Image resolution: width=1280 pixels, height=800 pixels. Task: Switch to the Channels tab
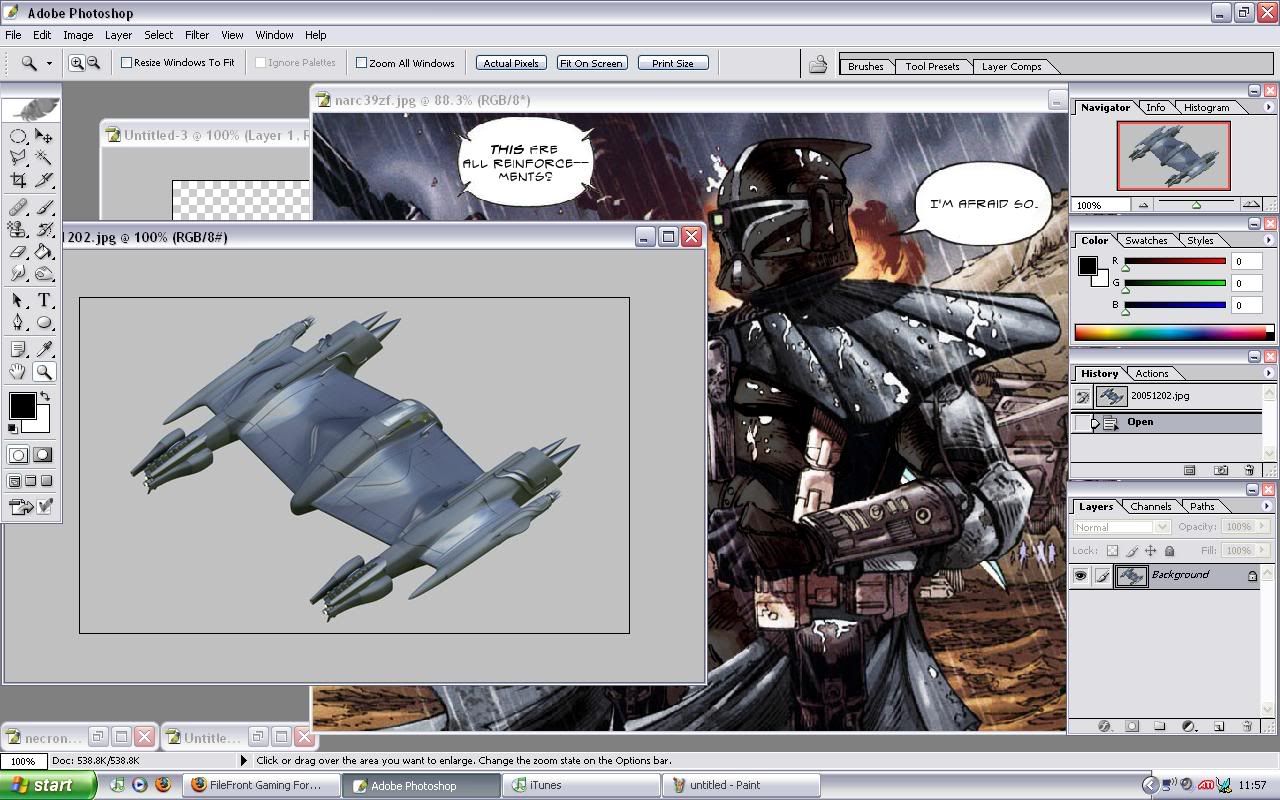(1150, 506)
